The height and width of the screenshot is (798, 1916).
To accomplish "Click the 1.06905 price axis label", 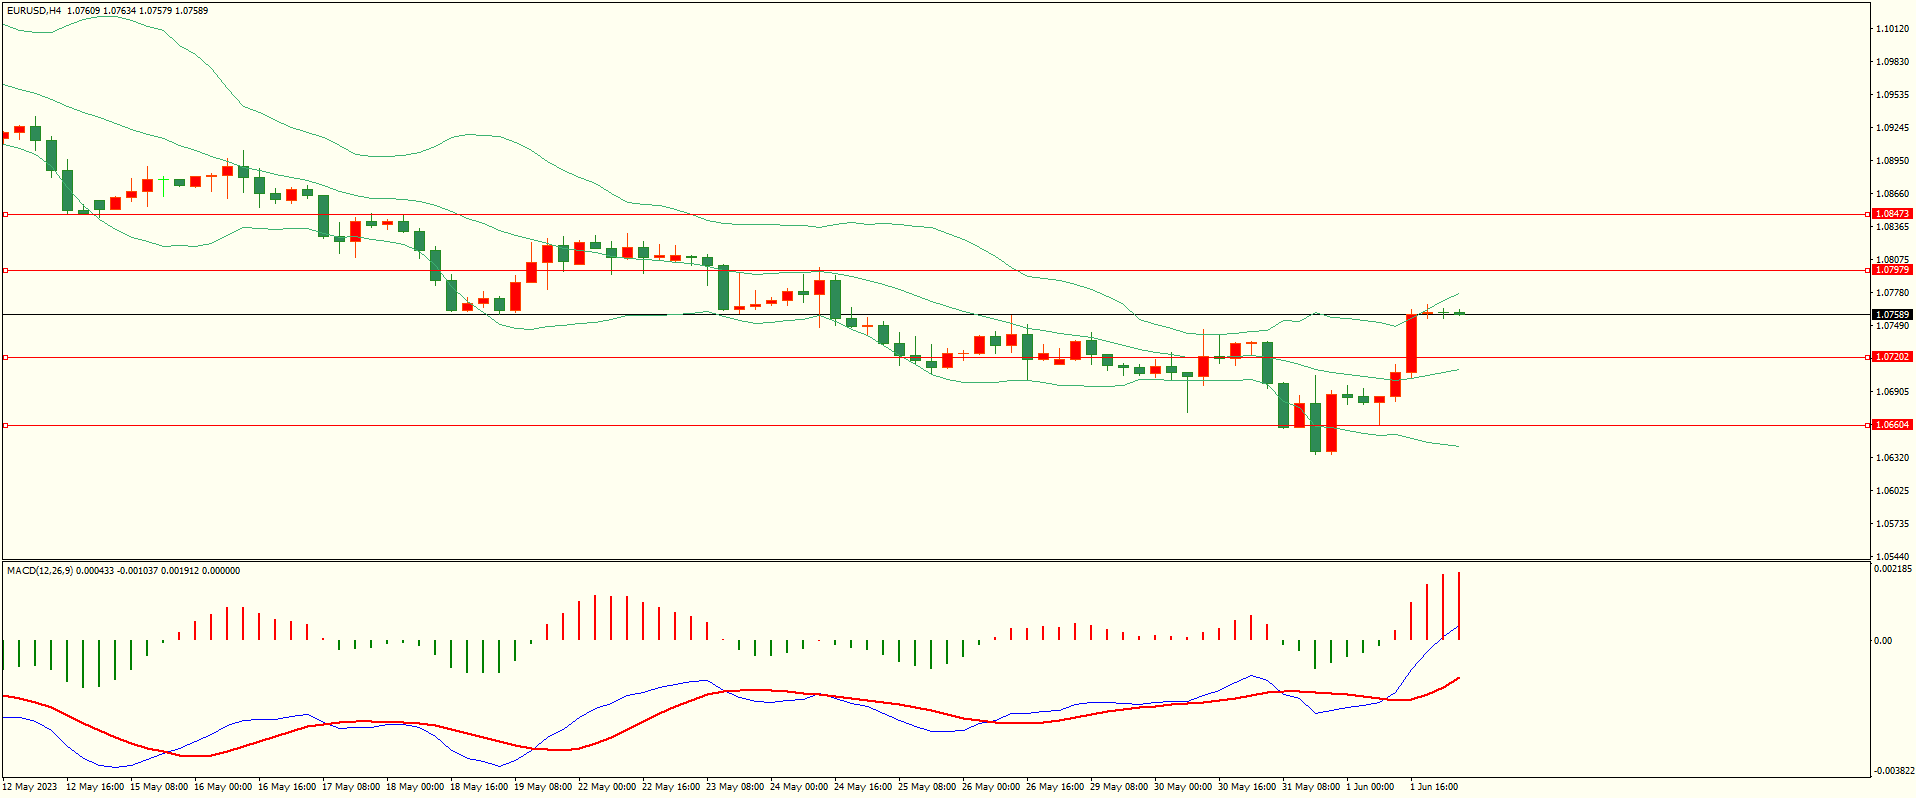I will 1892,392.
